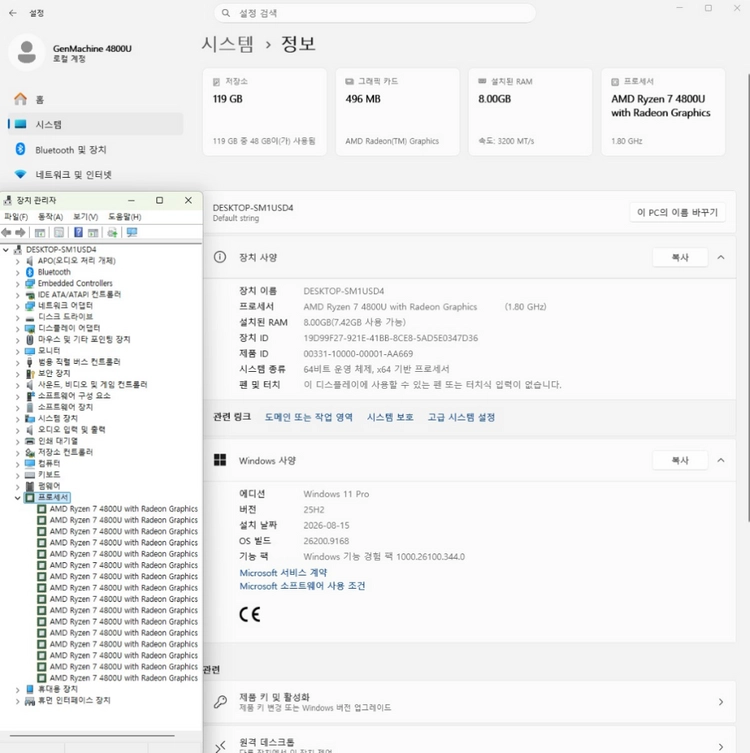Click the info icon next to 장치 사양
Image resolution: width=750 pixels, height=753 pixels.
coord(220,257)
